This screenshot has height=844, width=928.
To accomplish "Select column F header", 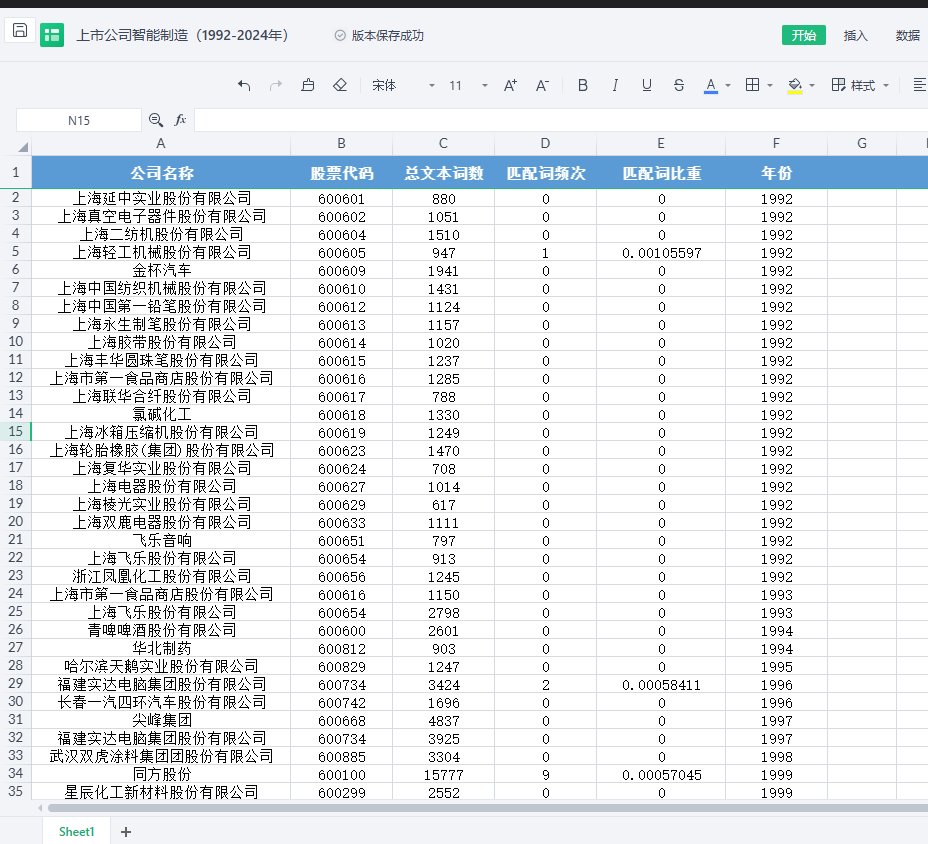I will coord(776,143).
